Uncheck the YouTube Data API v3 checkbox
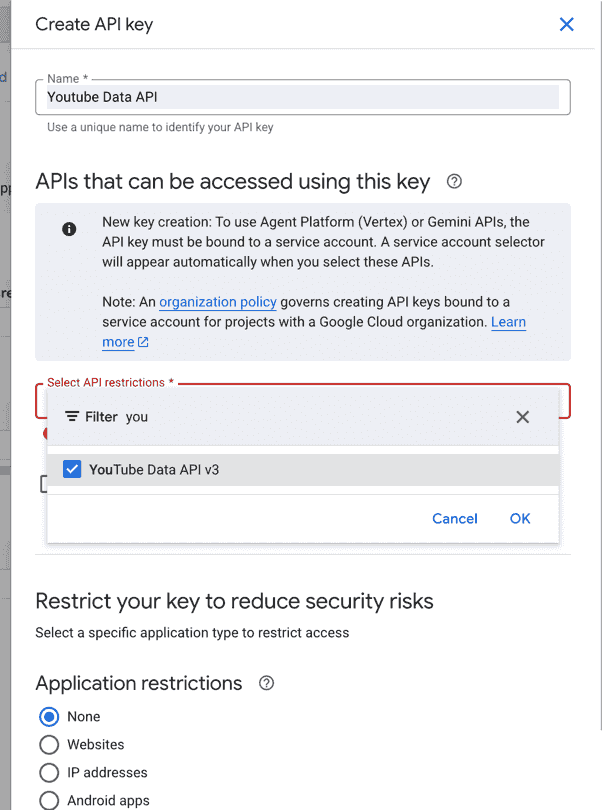The image size is (602, 810). [x=72, y=470]
